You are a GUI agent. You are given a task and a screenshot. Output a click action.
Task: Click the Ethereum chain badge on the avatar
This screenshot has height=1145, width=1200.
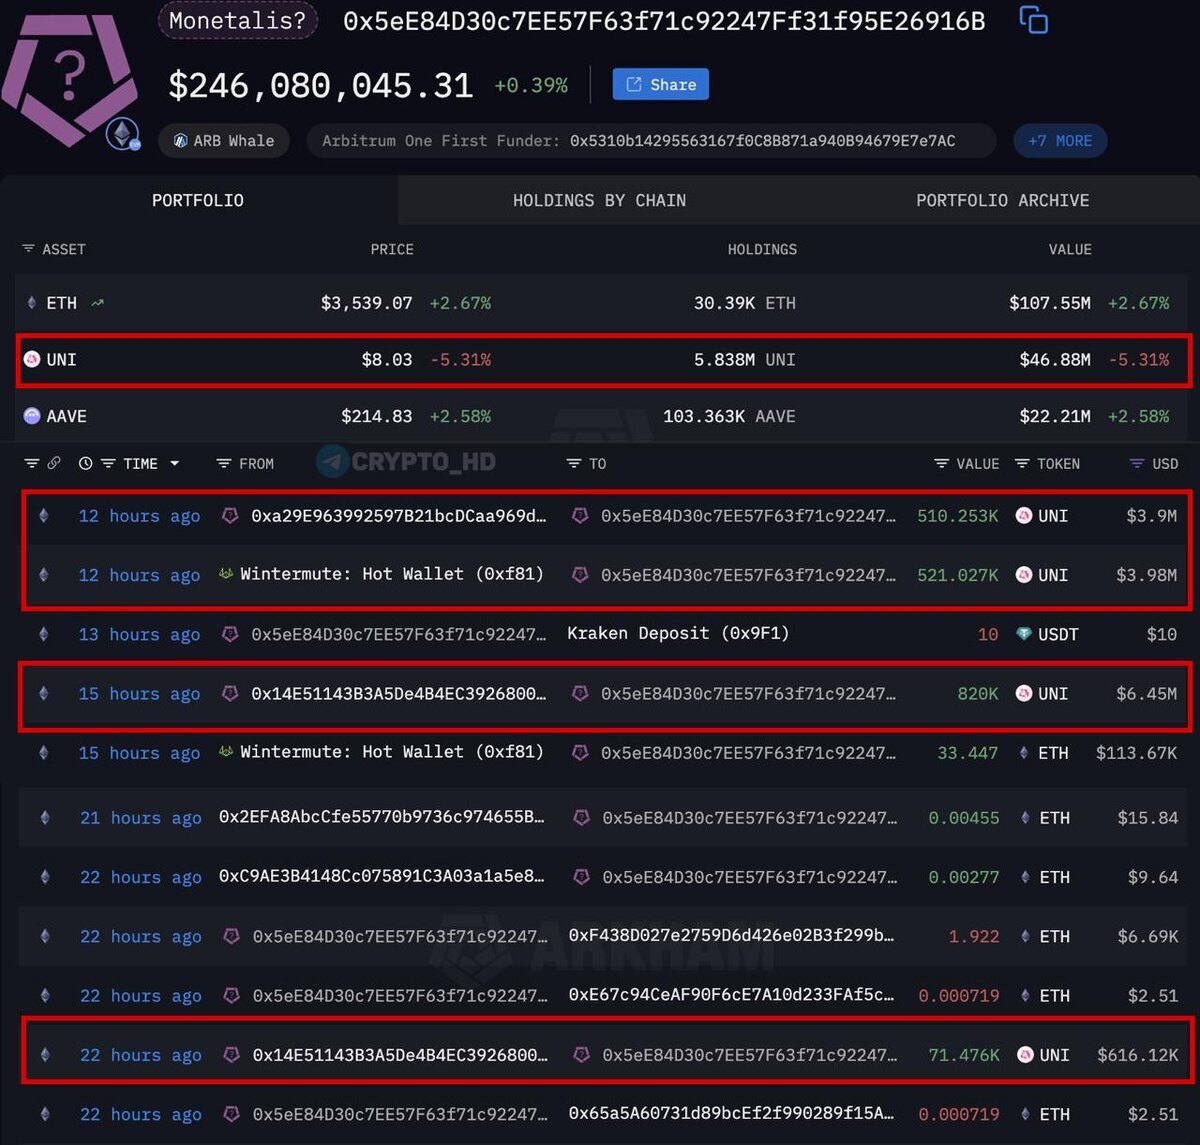(x=124, y=135)
